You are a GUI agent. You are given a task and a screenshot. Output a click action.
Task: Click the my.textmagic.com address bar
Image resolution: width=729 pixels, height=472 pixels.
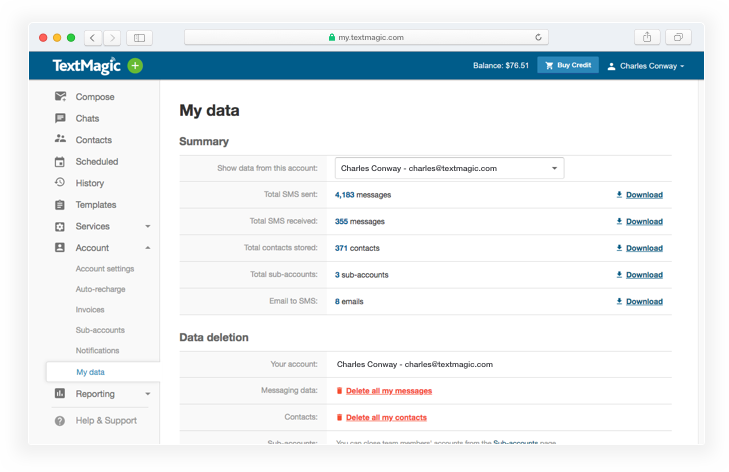[x=366, y=37]
